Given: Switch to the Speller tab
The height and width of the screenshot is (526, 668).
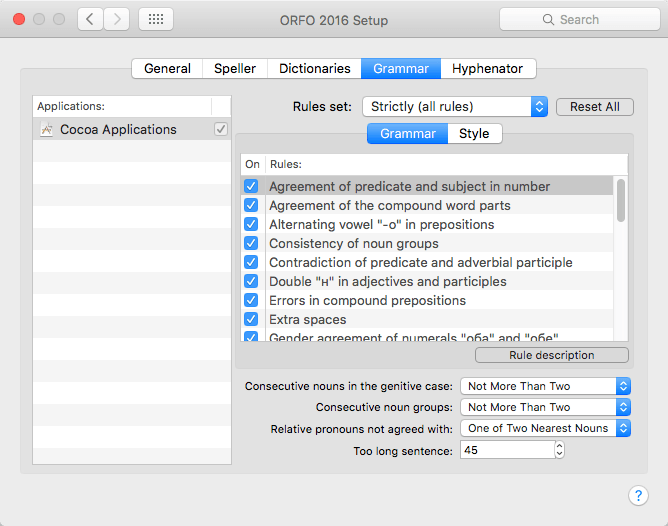Looking at the screenshot, I should [x=235, y=69].
